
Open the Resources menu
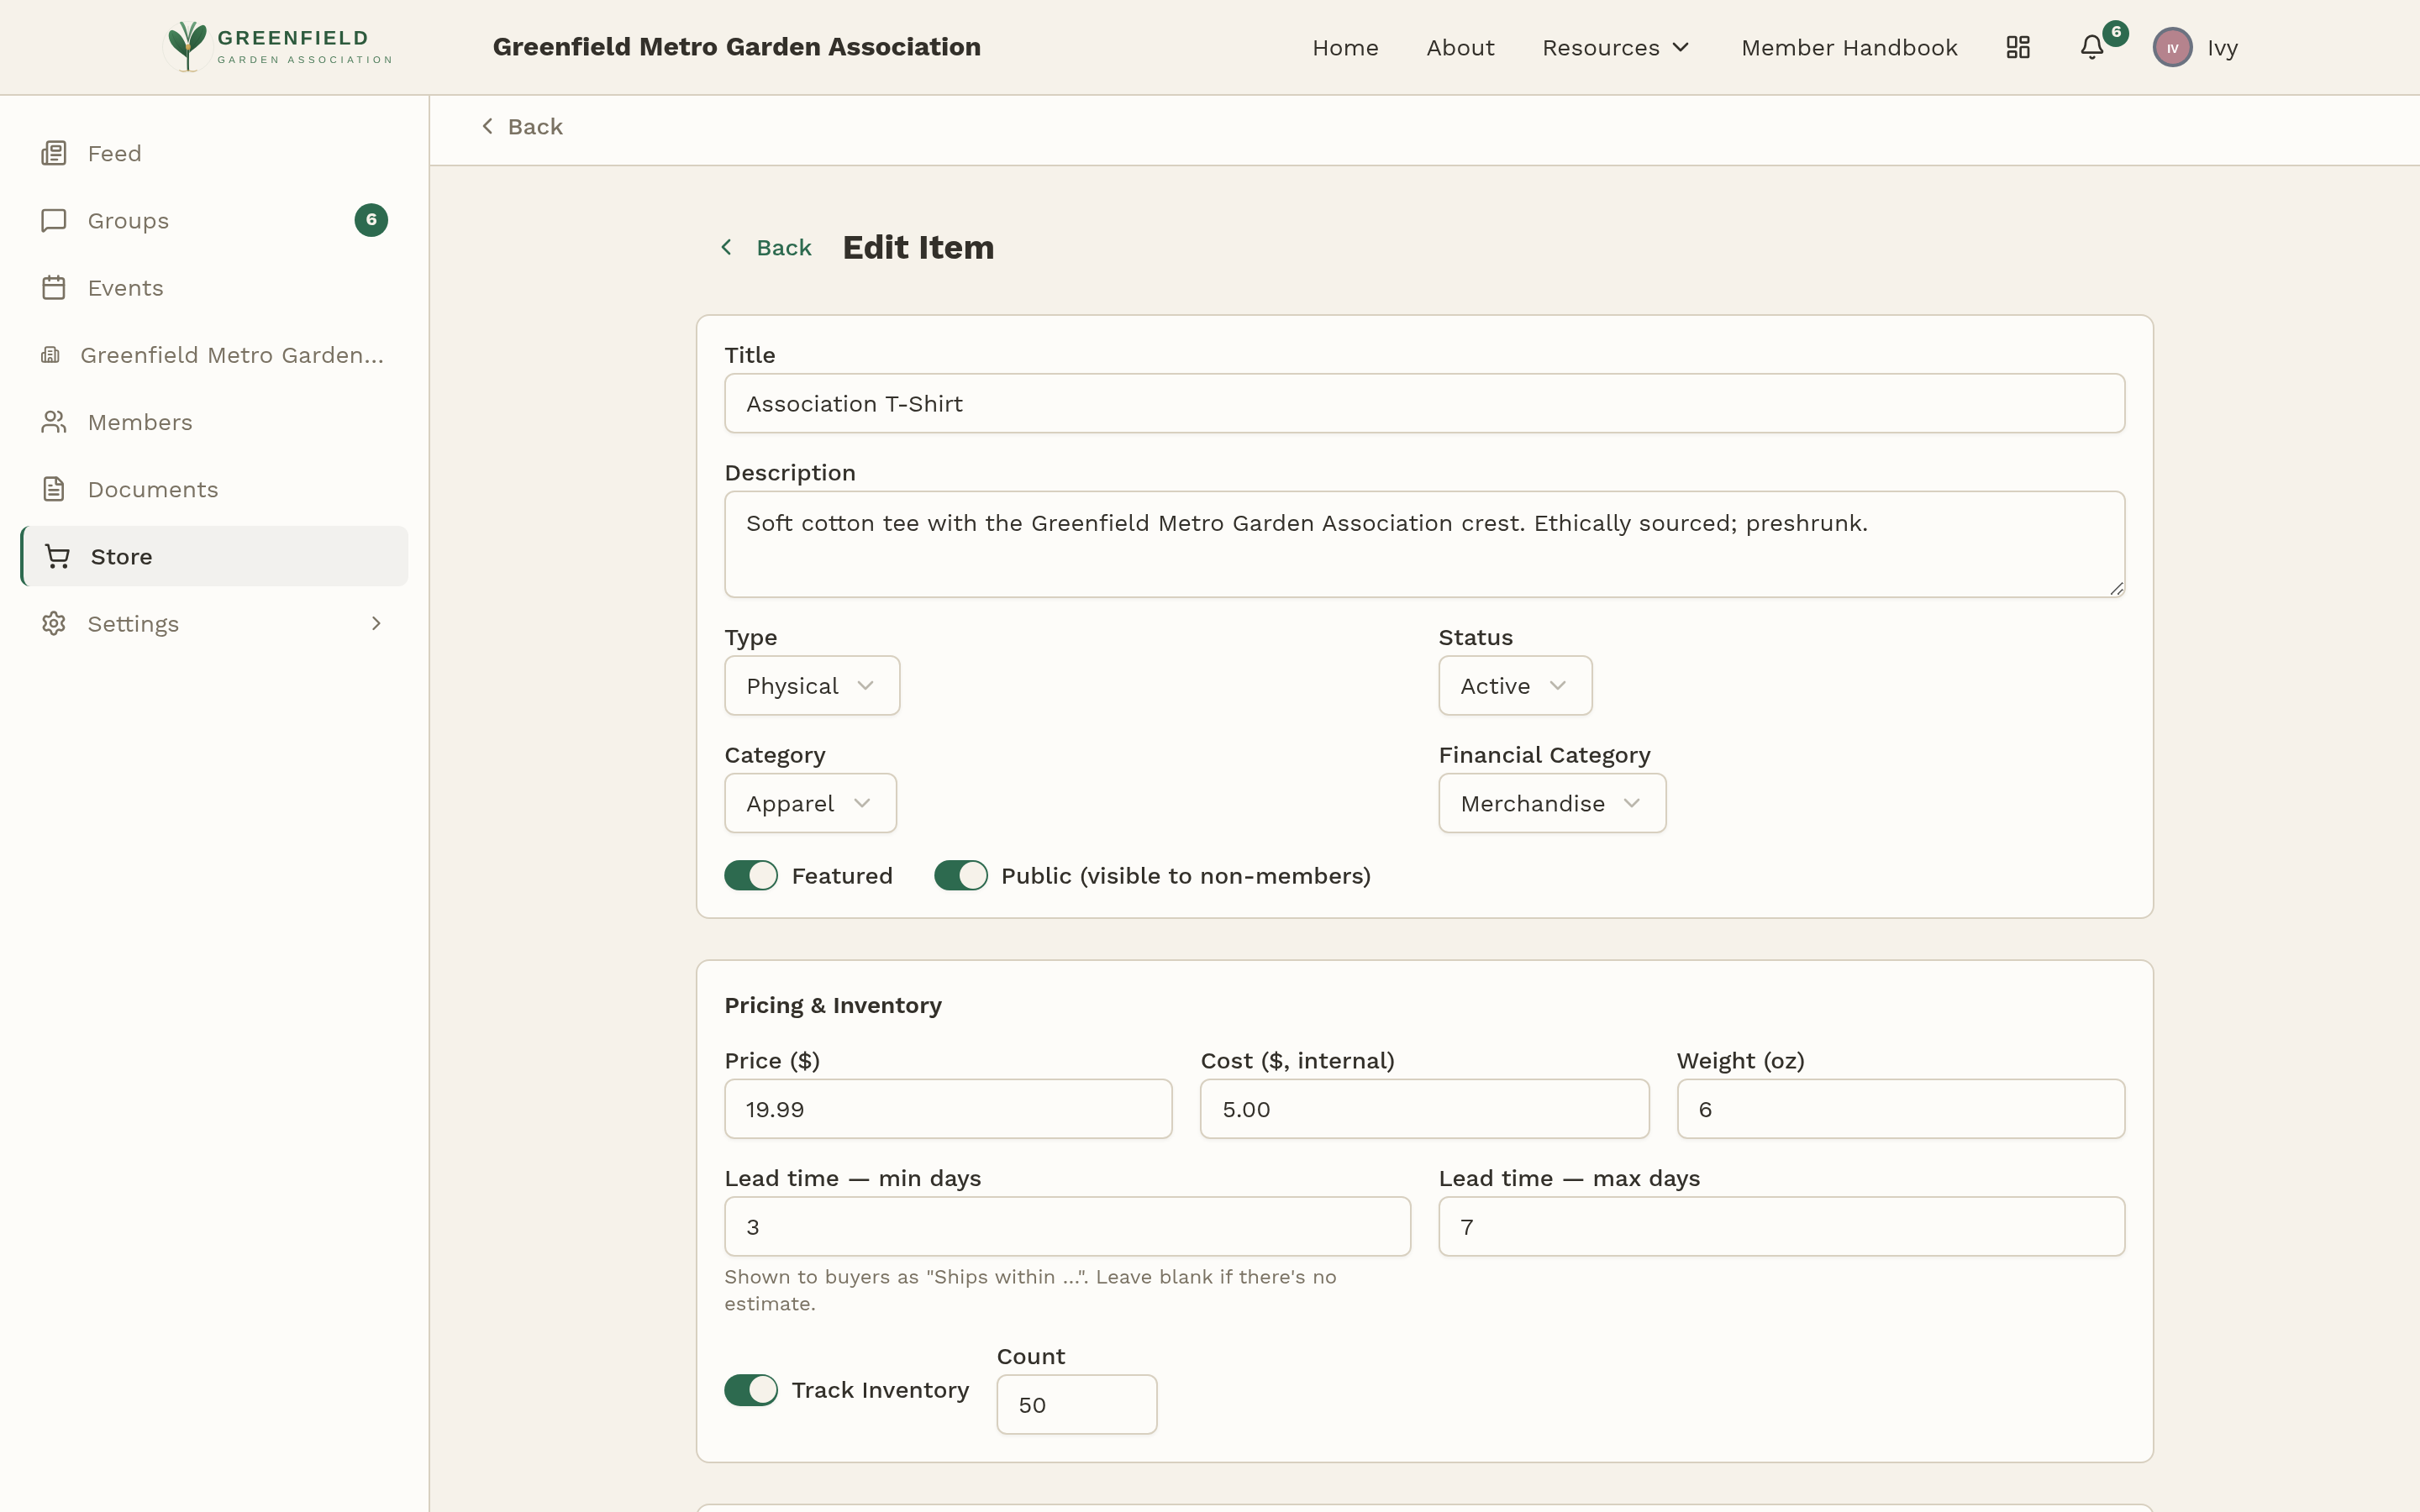click(x=1614, y=46)
